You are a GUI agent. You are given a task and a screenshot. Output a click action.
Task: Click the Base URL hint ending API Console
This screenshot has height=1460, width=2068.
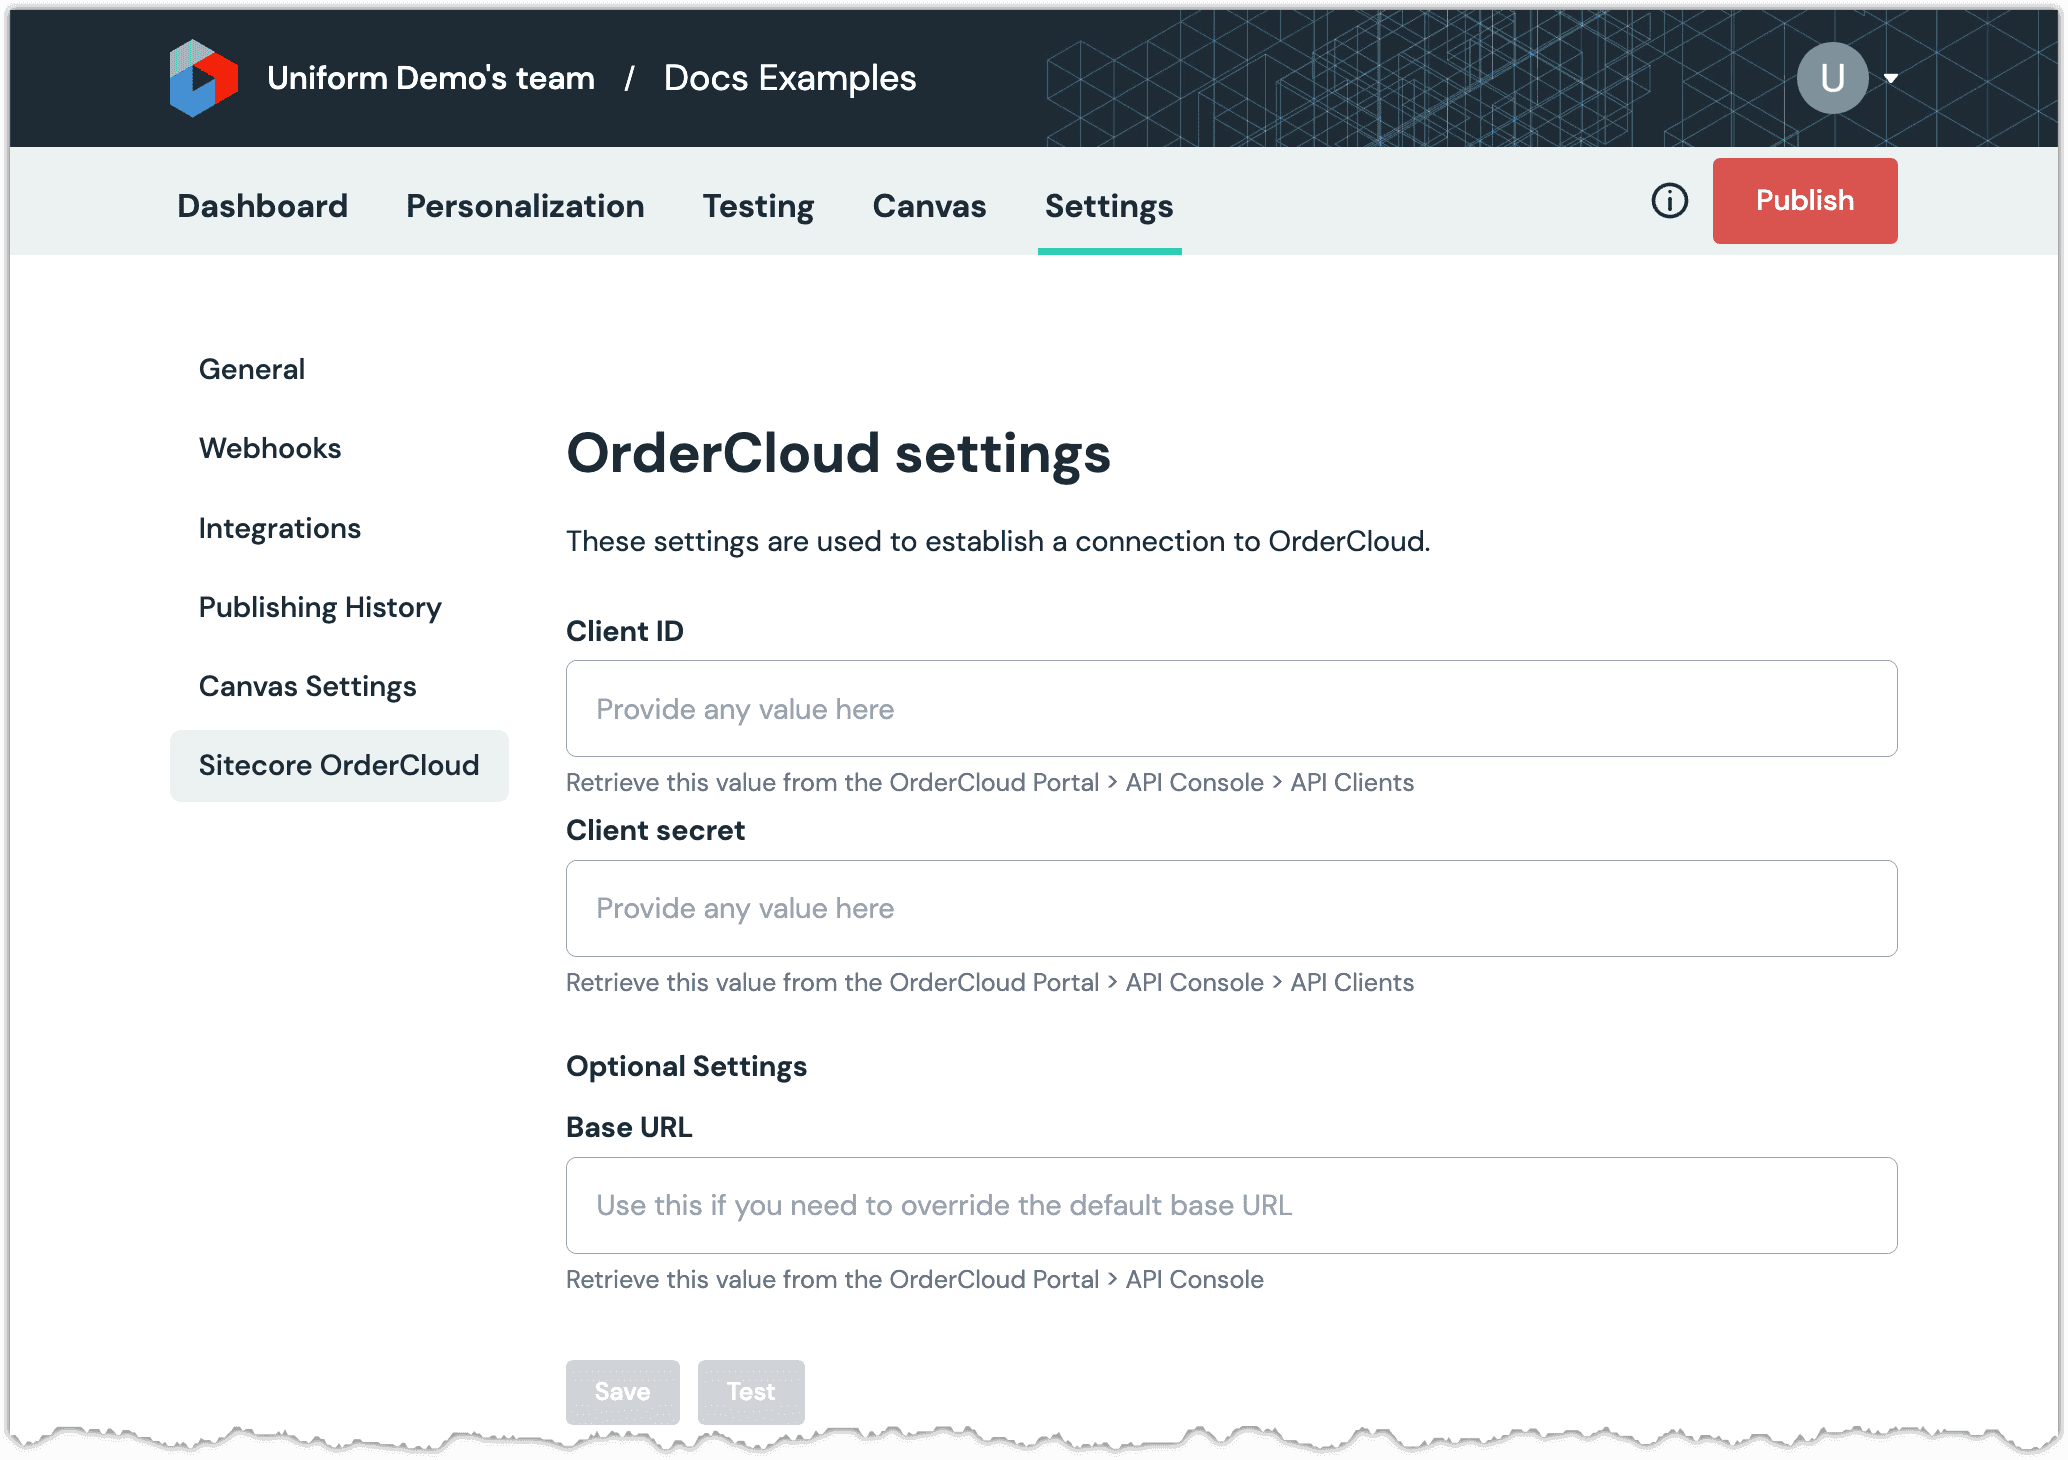point(915,1279)
